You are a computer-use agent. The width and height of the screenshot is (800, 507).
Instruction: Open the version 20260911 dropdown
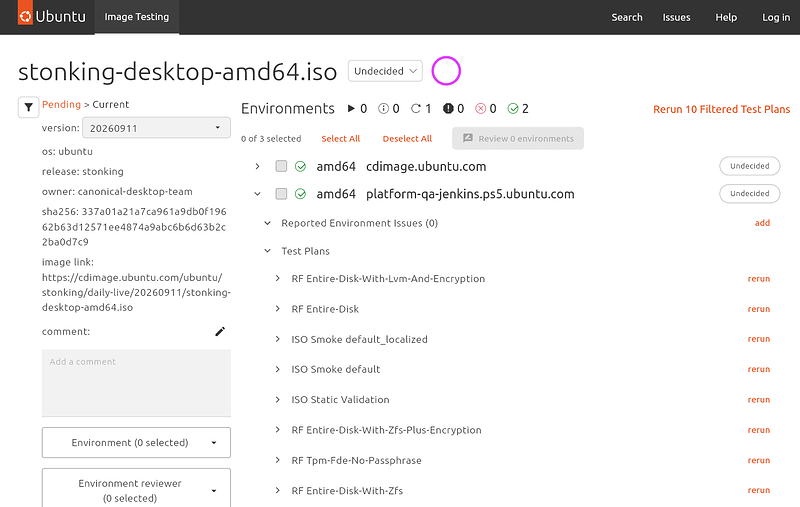(x=156, y=128)
